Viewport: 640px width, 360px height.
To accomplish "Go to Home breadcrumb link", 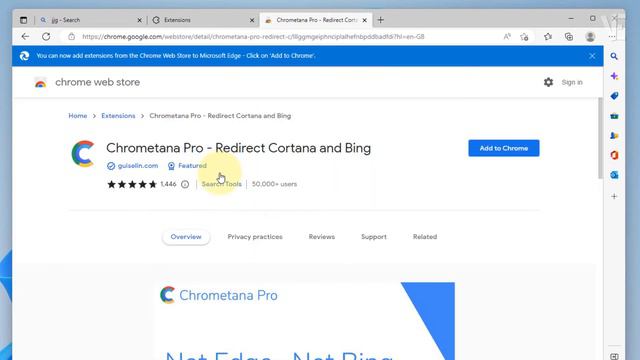I will [x=78, y=116].
